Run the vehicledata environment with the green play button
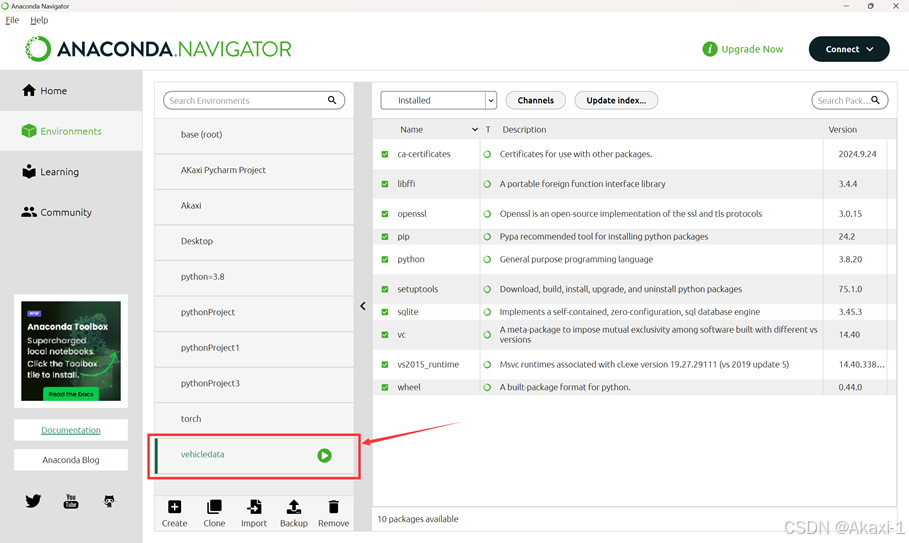The image size is (909, 543). [325, 455]
